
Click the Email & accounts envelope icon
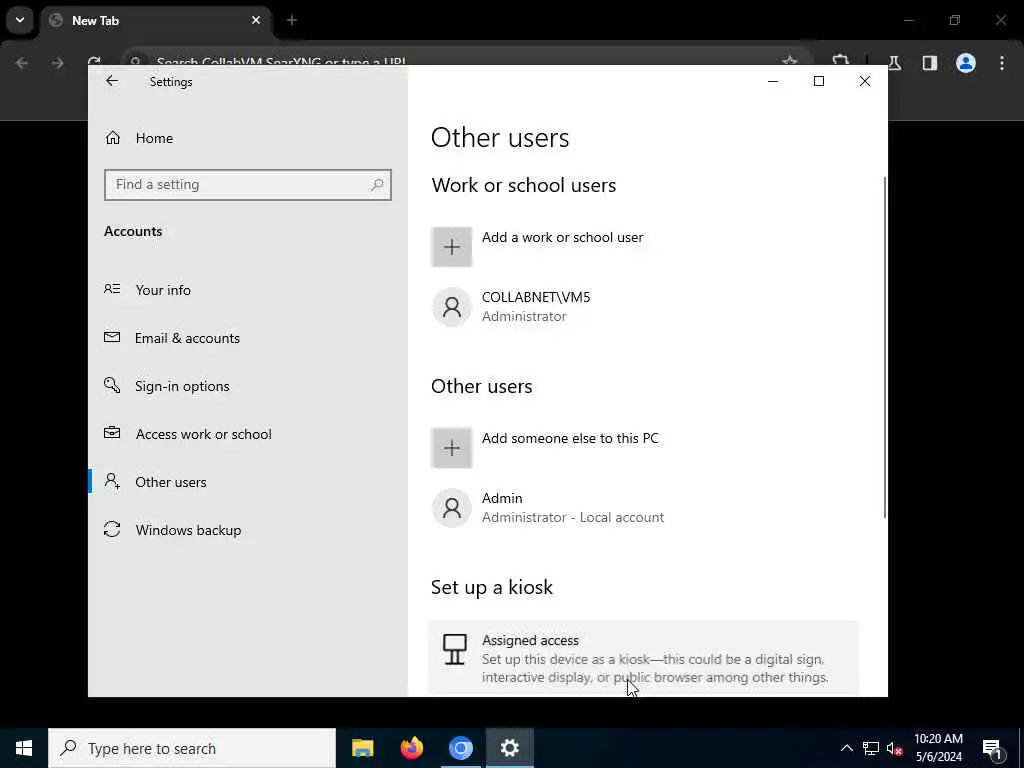pos(112,337)
